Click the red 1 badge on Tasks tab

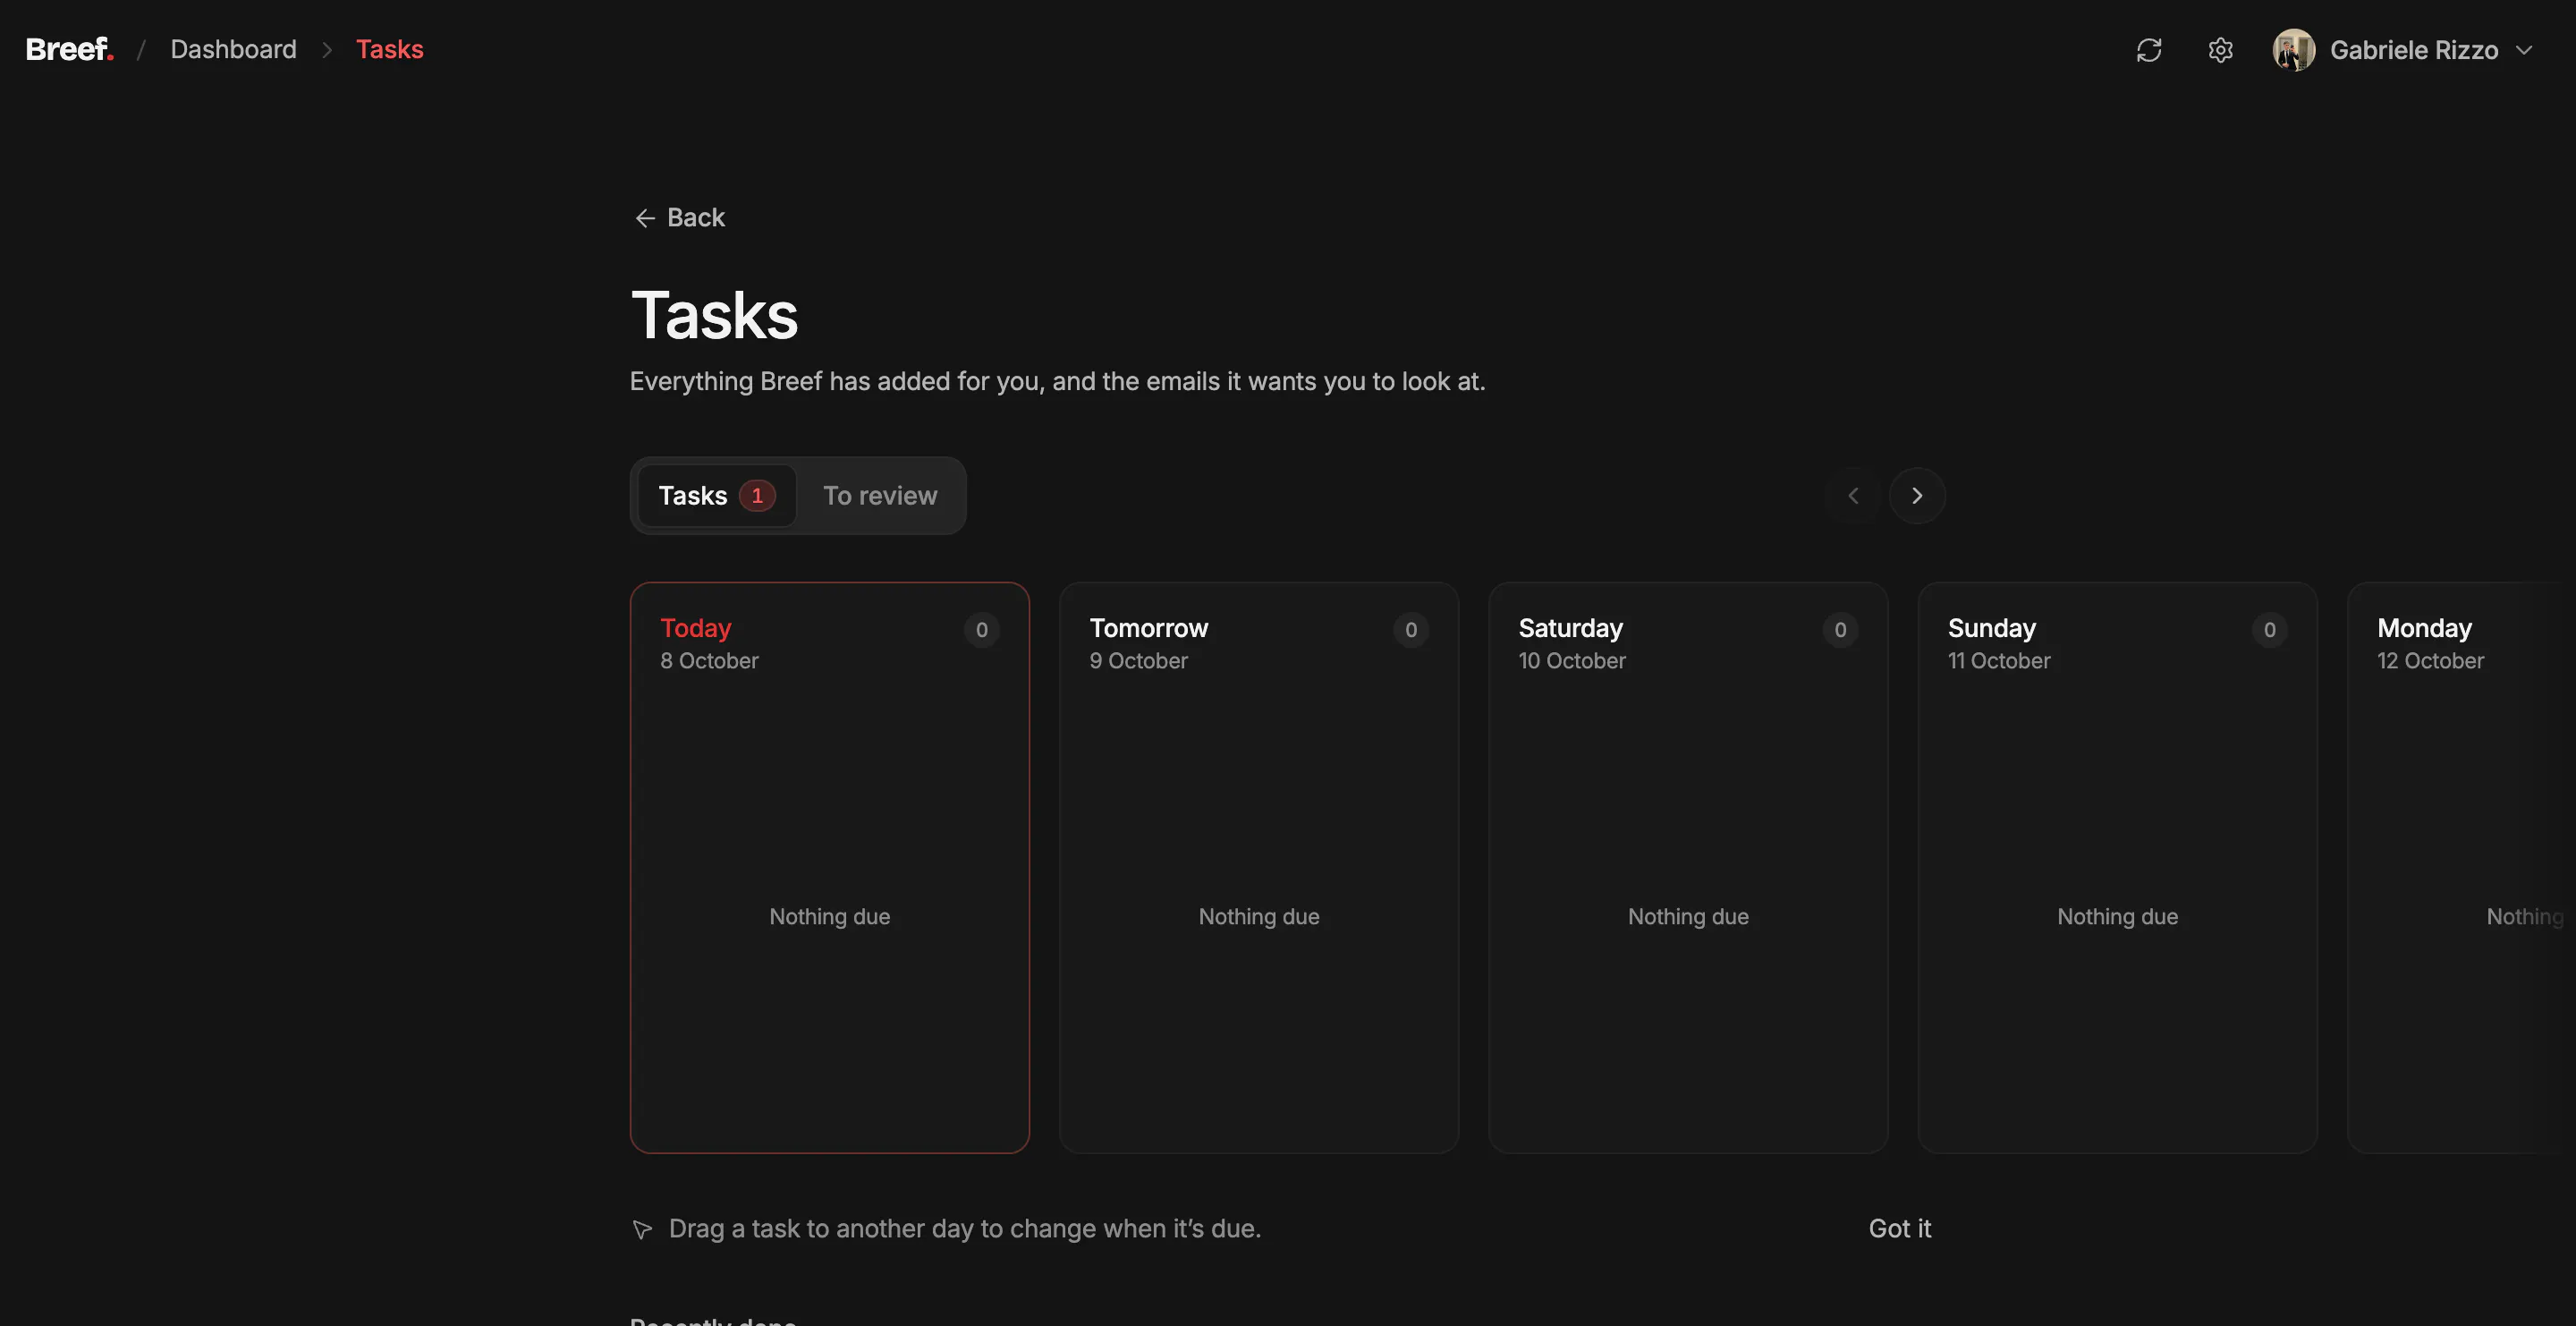757,495
